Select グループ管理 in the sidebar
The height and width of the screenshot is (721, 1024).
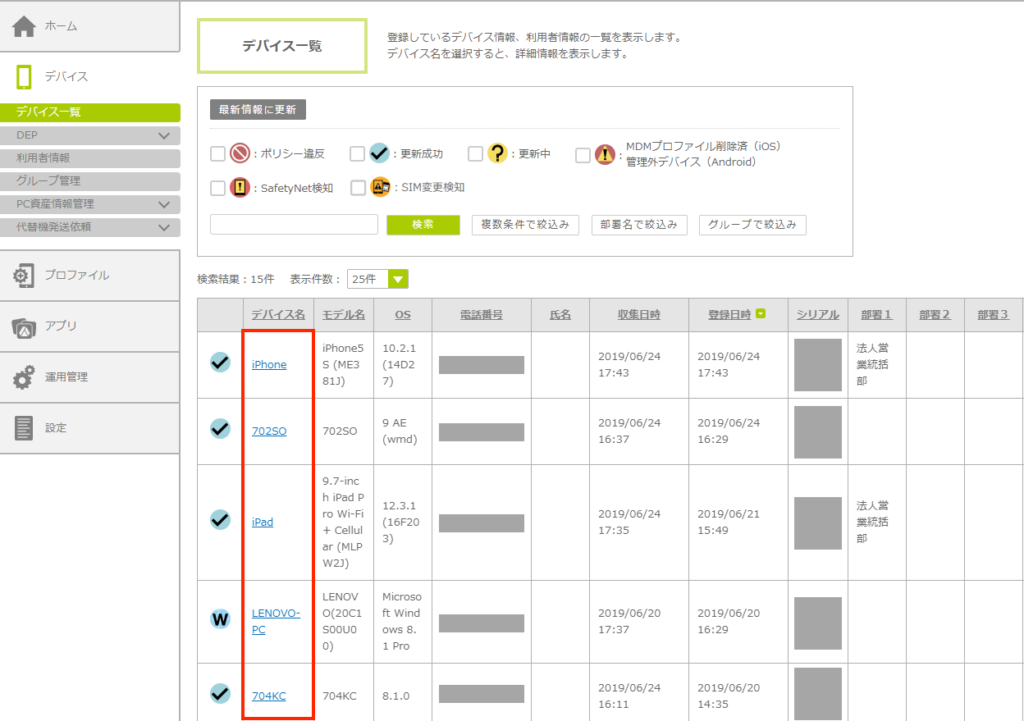[48, 181]
